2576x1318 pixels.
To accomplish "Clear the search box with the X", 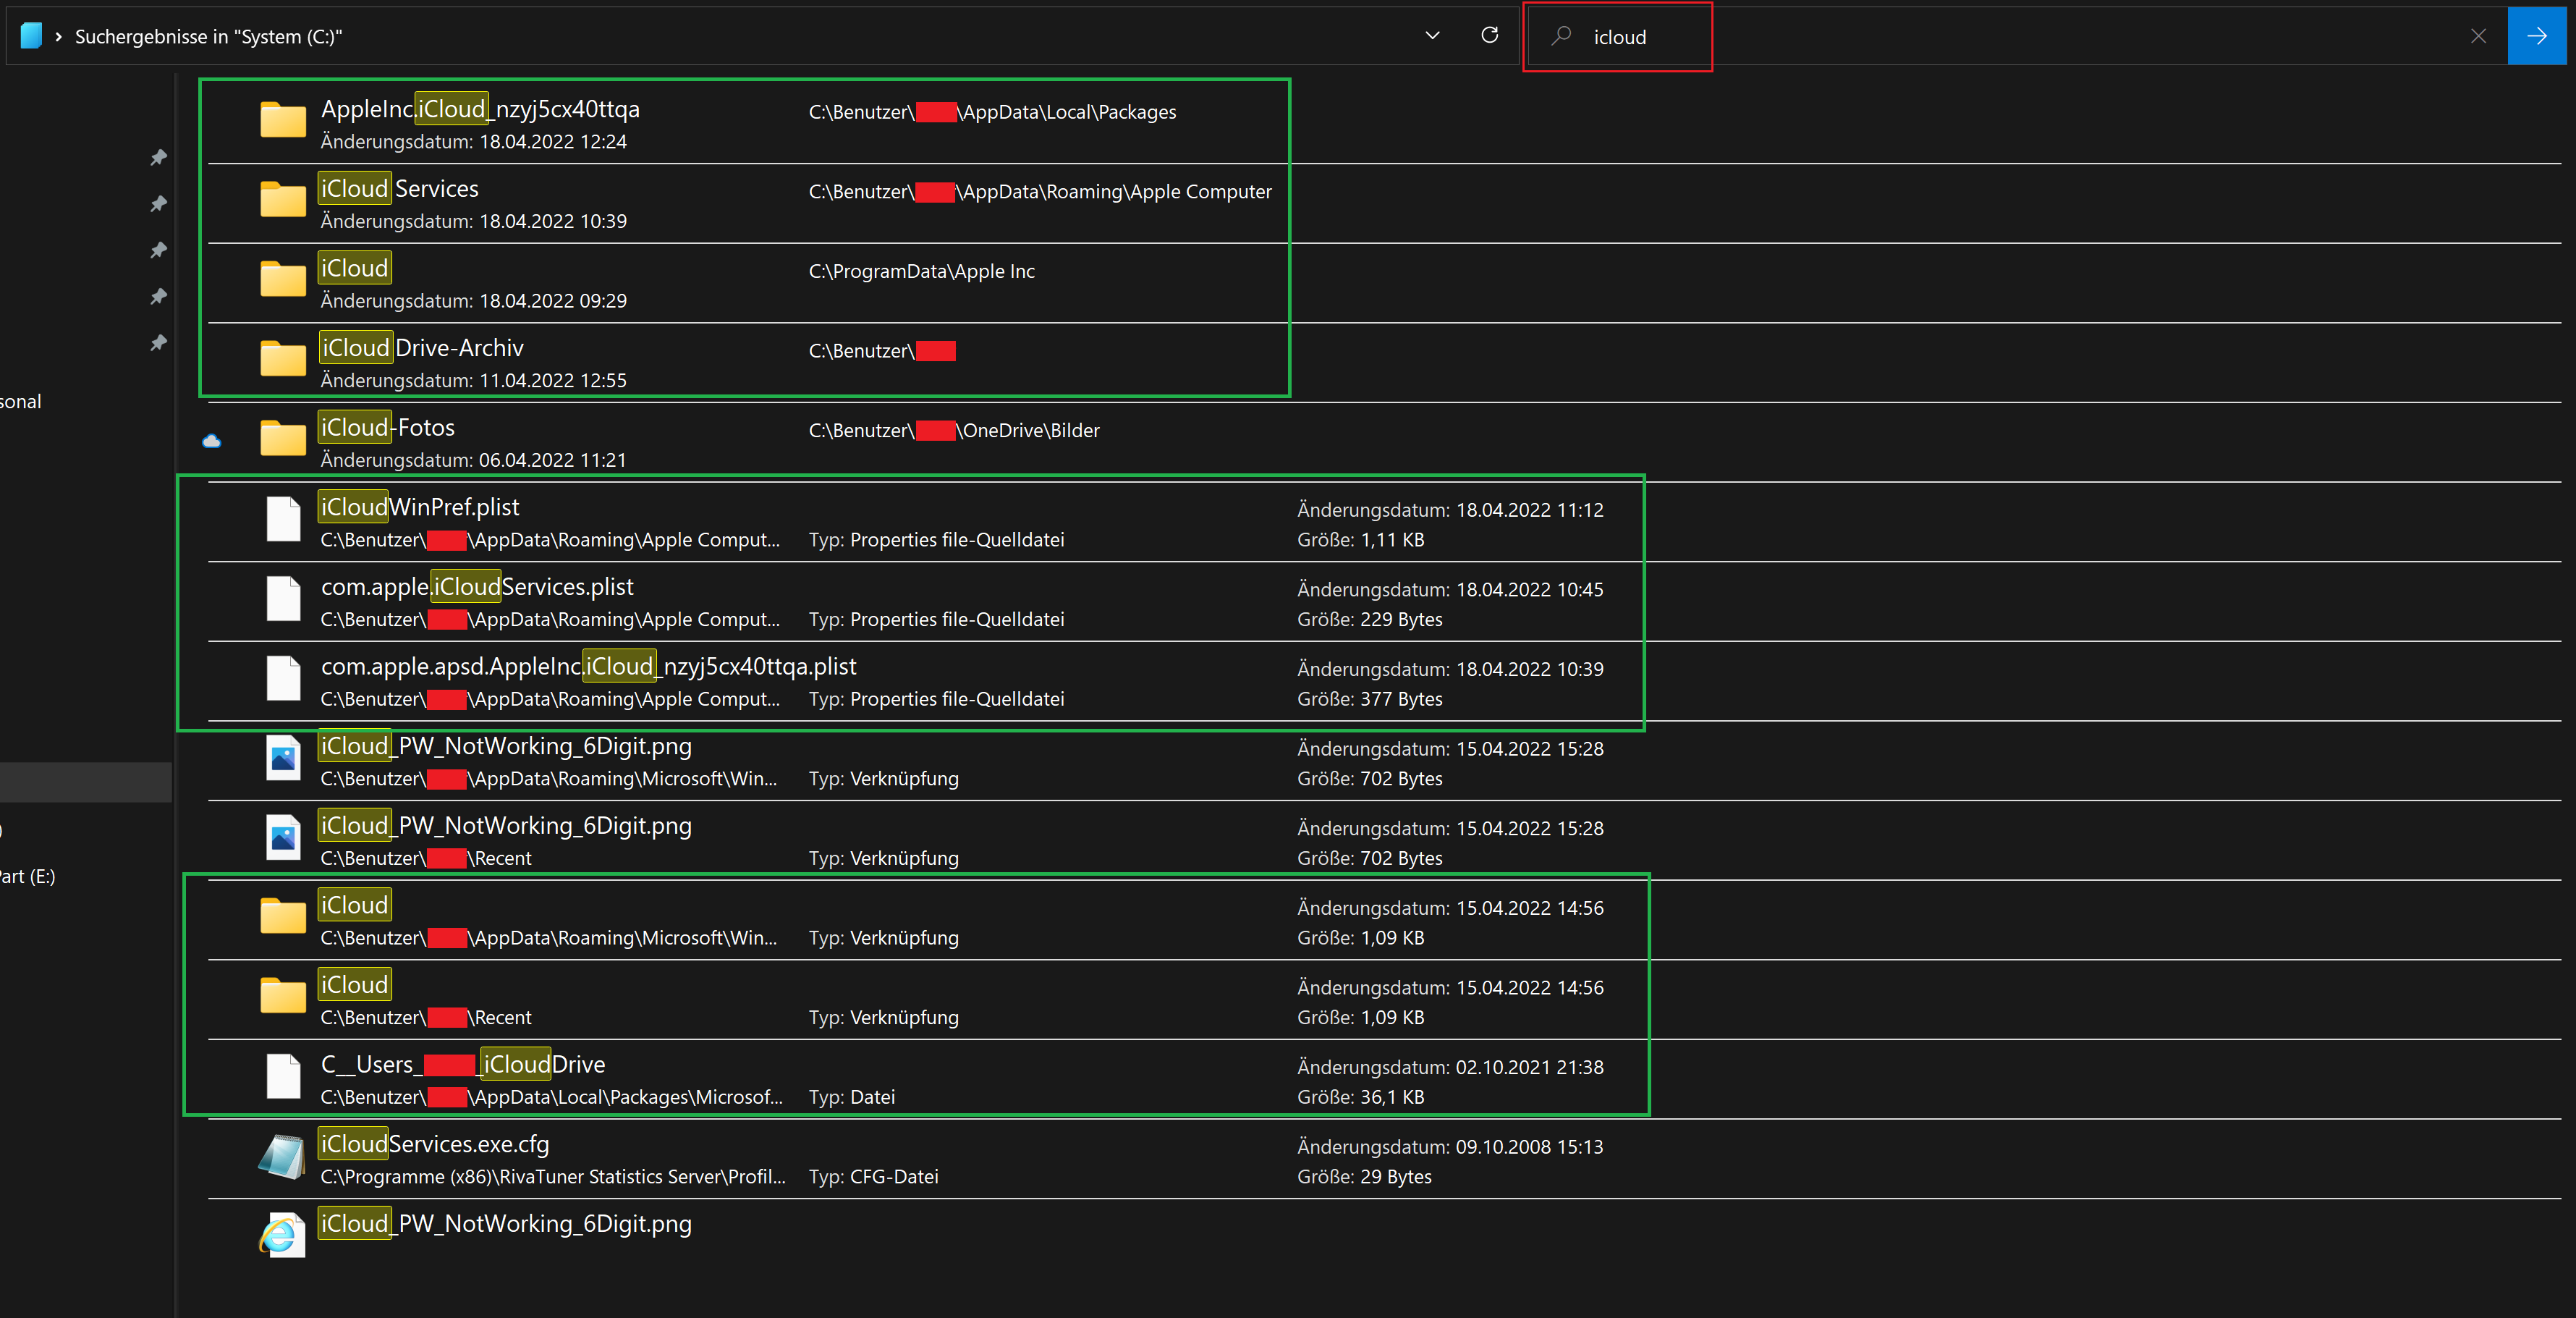I will tap(2478, 36).
